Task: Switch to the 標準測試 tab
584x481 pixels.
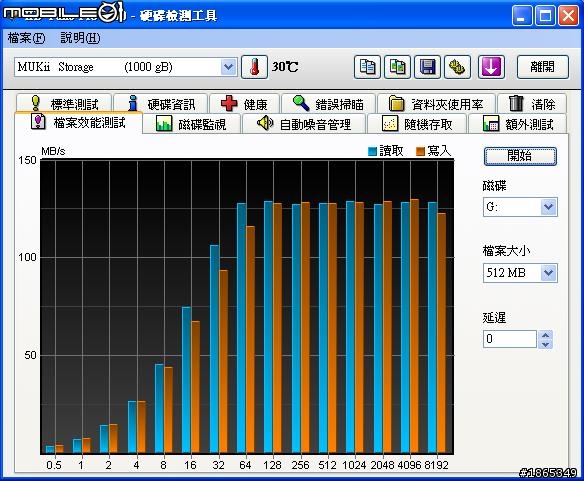Action: tap(64, 104)
